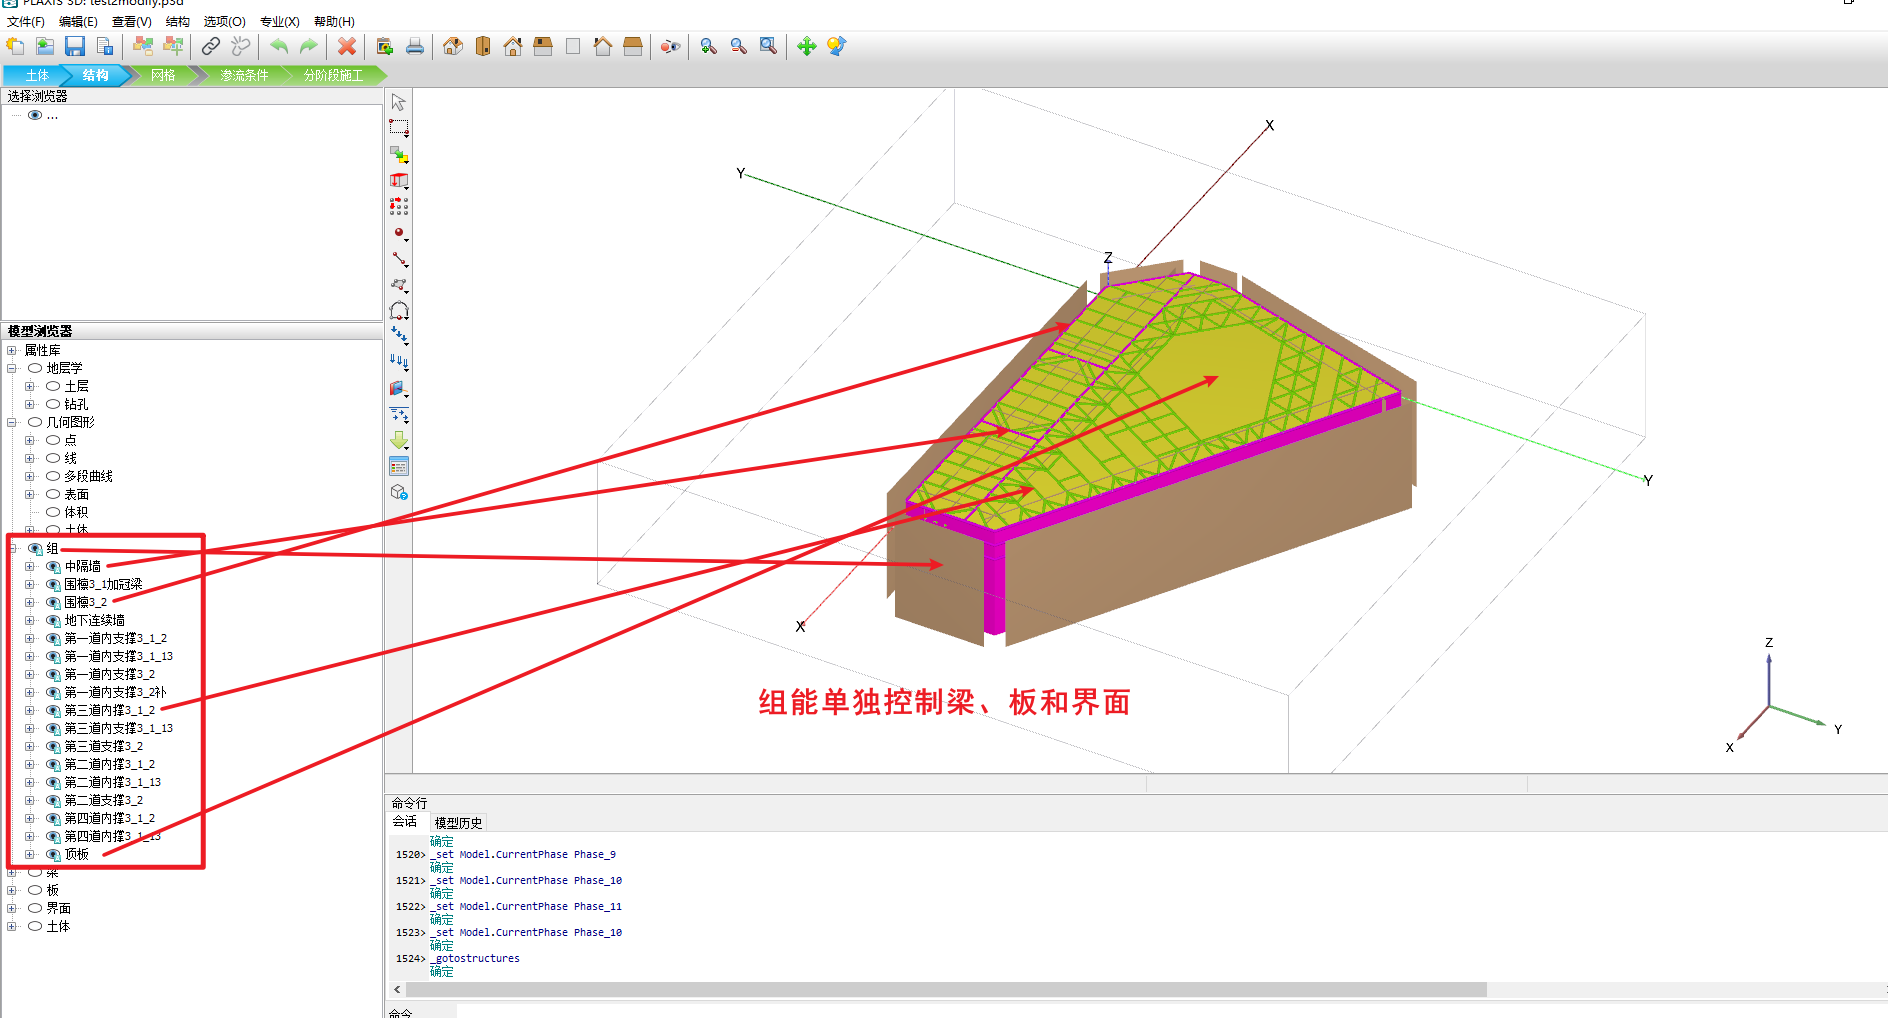This screenshot has width=1888, height=1018.
Task: Click the red dot eye visibility icon
Action: (671, 46)
